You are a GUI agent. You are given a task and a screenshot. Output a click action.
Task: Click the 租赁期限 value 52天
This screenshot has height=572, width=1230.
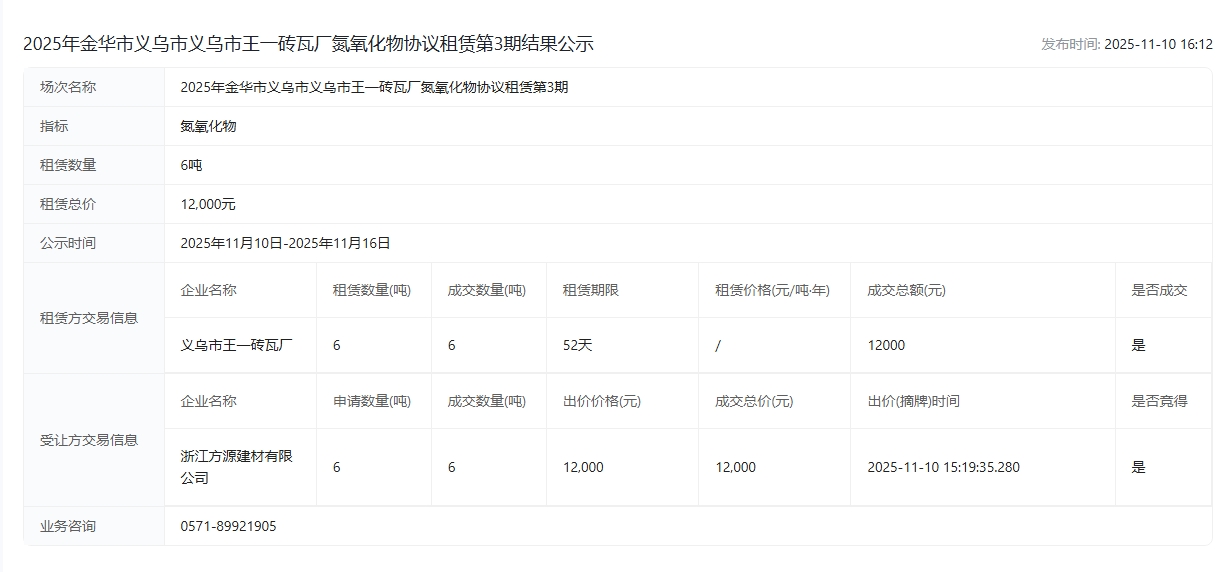point(578,345)
